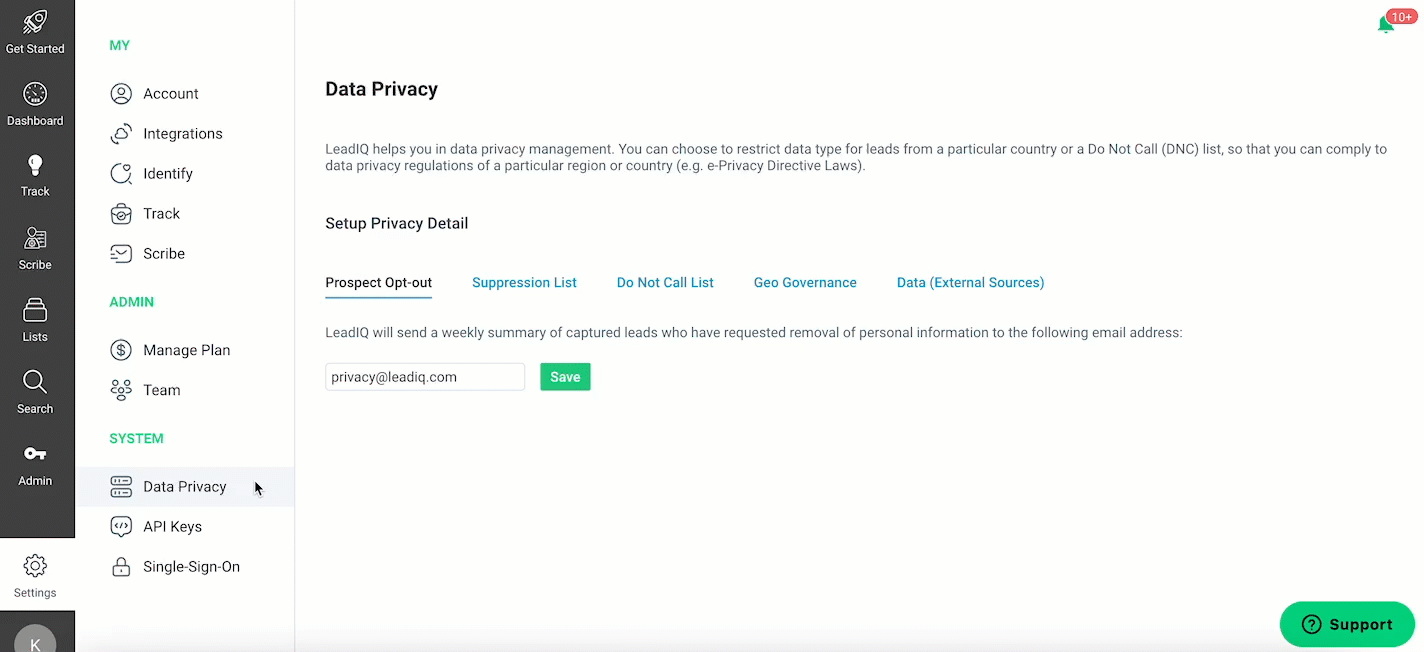Open Search magnifier icon

[35, 382]
